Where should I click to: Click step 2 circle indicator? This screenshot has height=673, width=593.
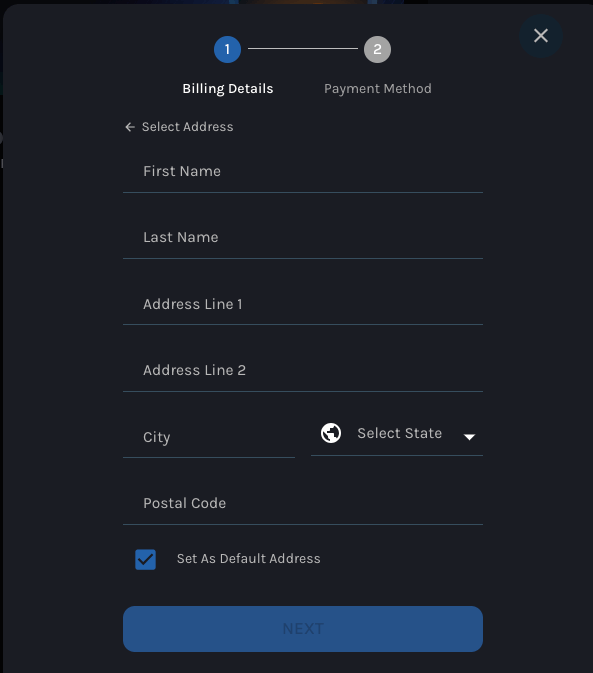tap(377, 49)
